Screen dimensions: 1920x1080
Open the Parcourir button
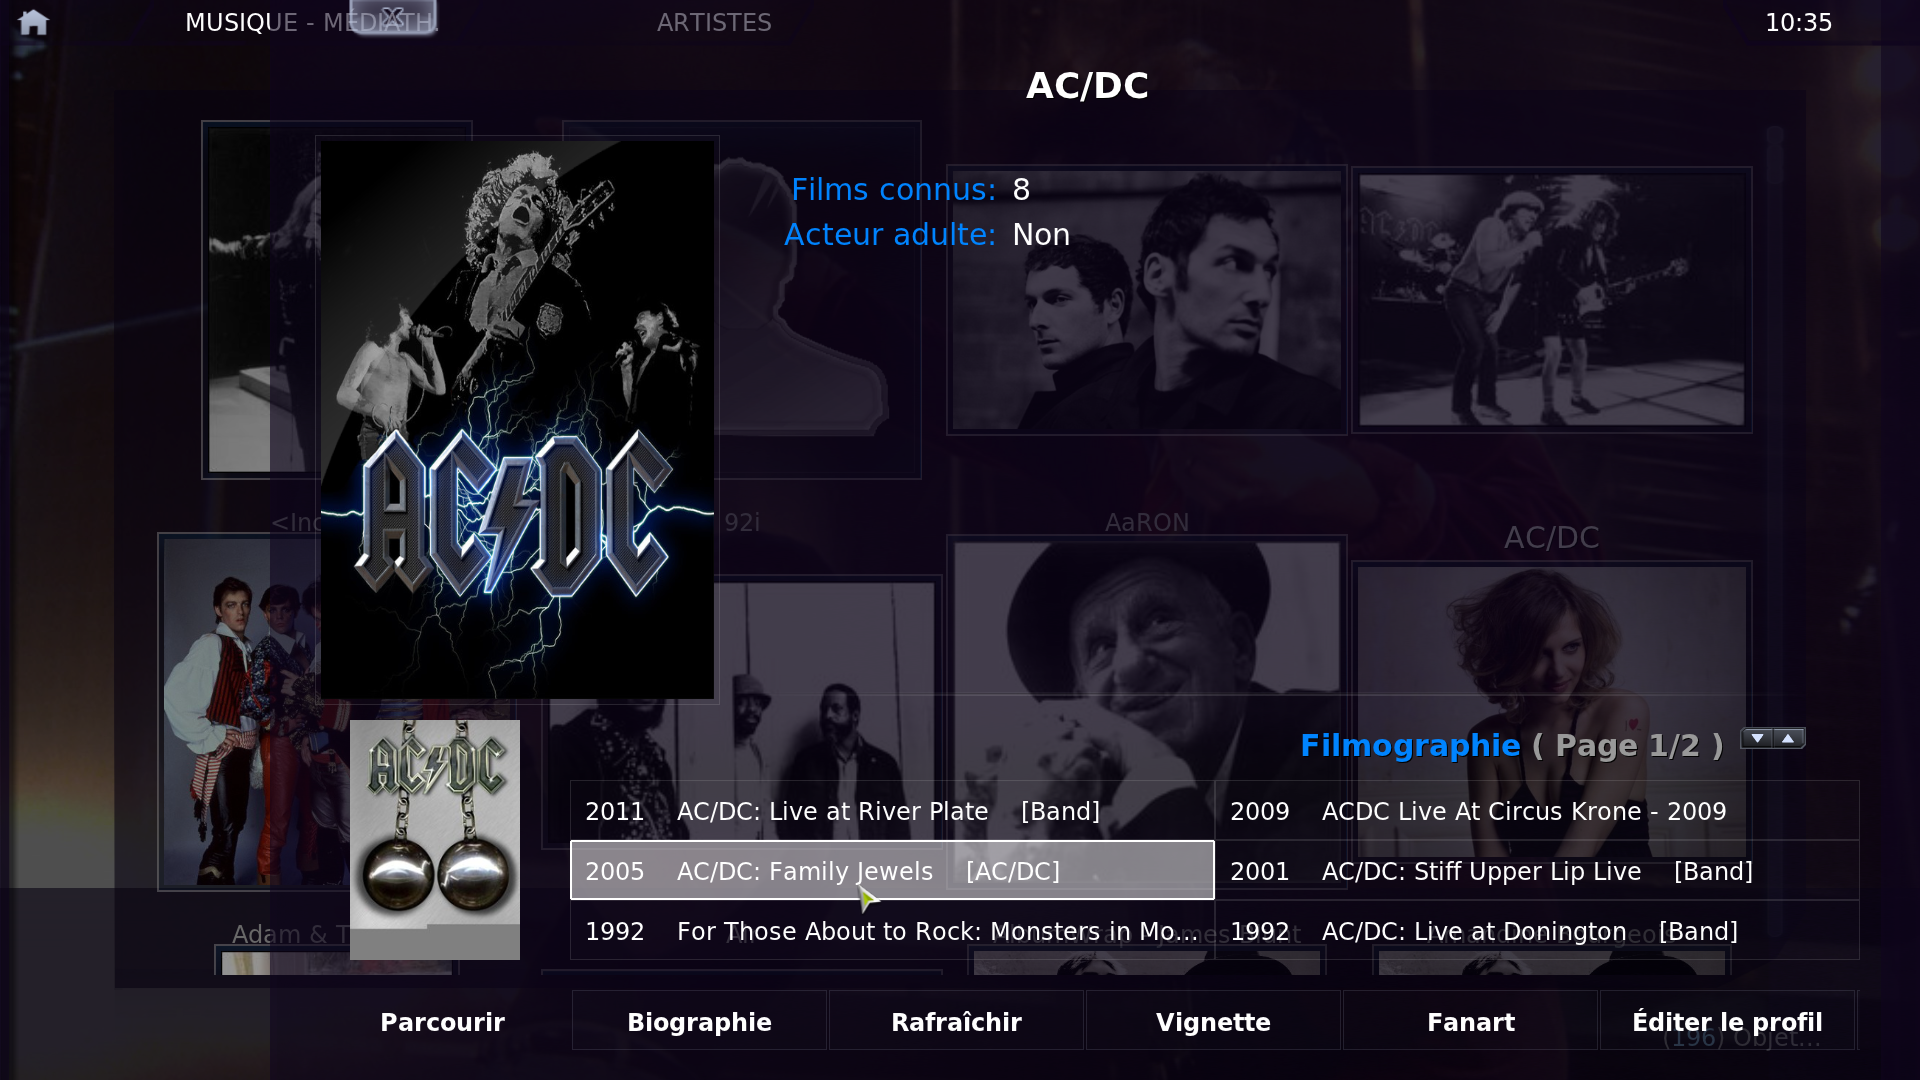(442, 1021)
